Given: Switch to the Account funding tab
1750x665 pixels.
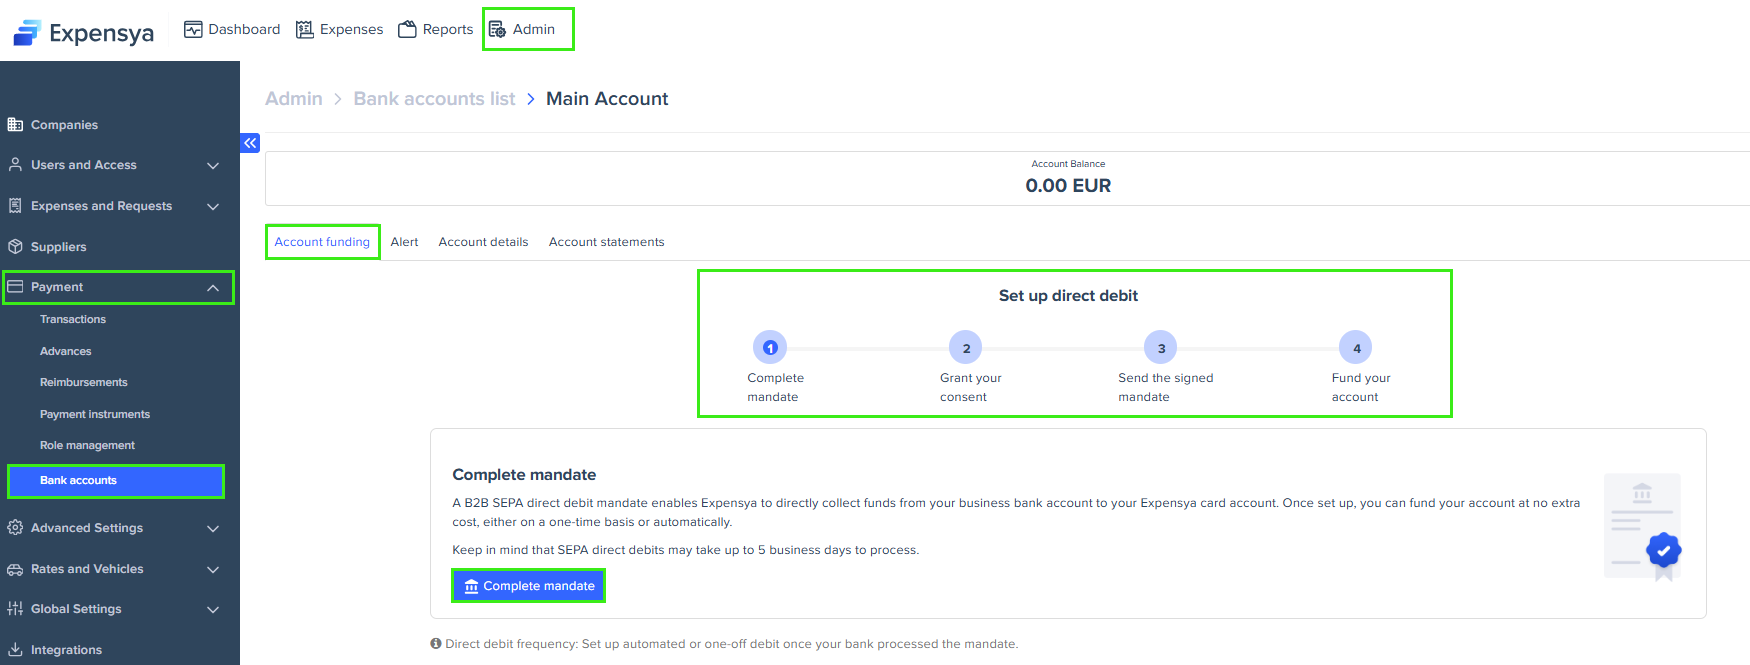Looking at the screenshot, I should [x=322, y=242].
